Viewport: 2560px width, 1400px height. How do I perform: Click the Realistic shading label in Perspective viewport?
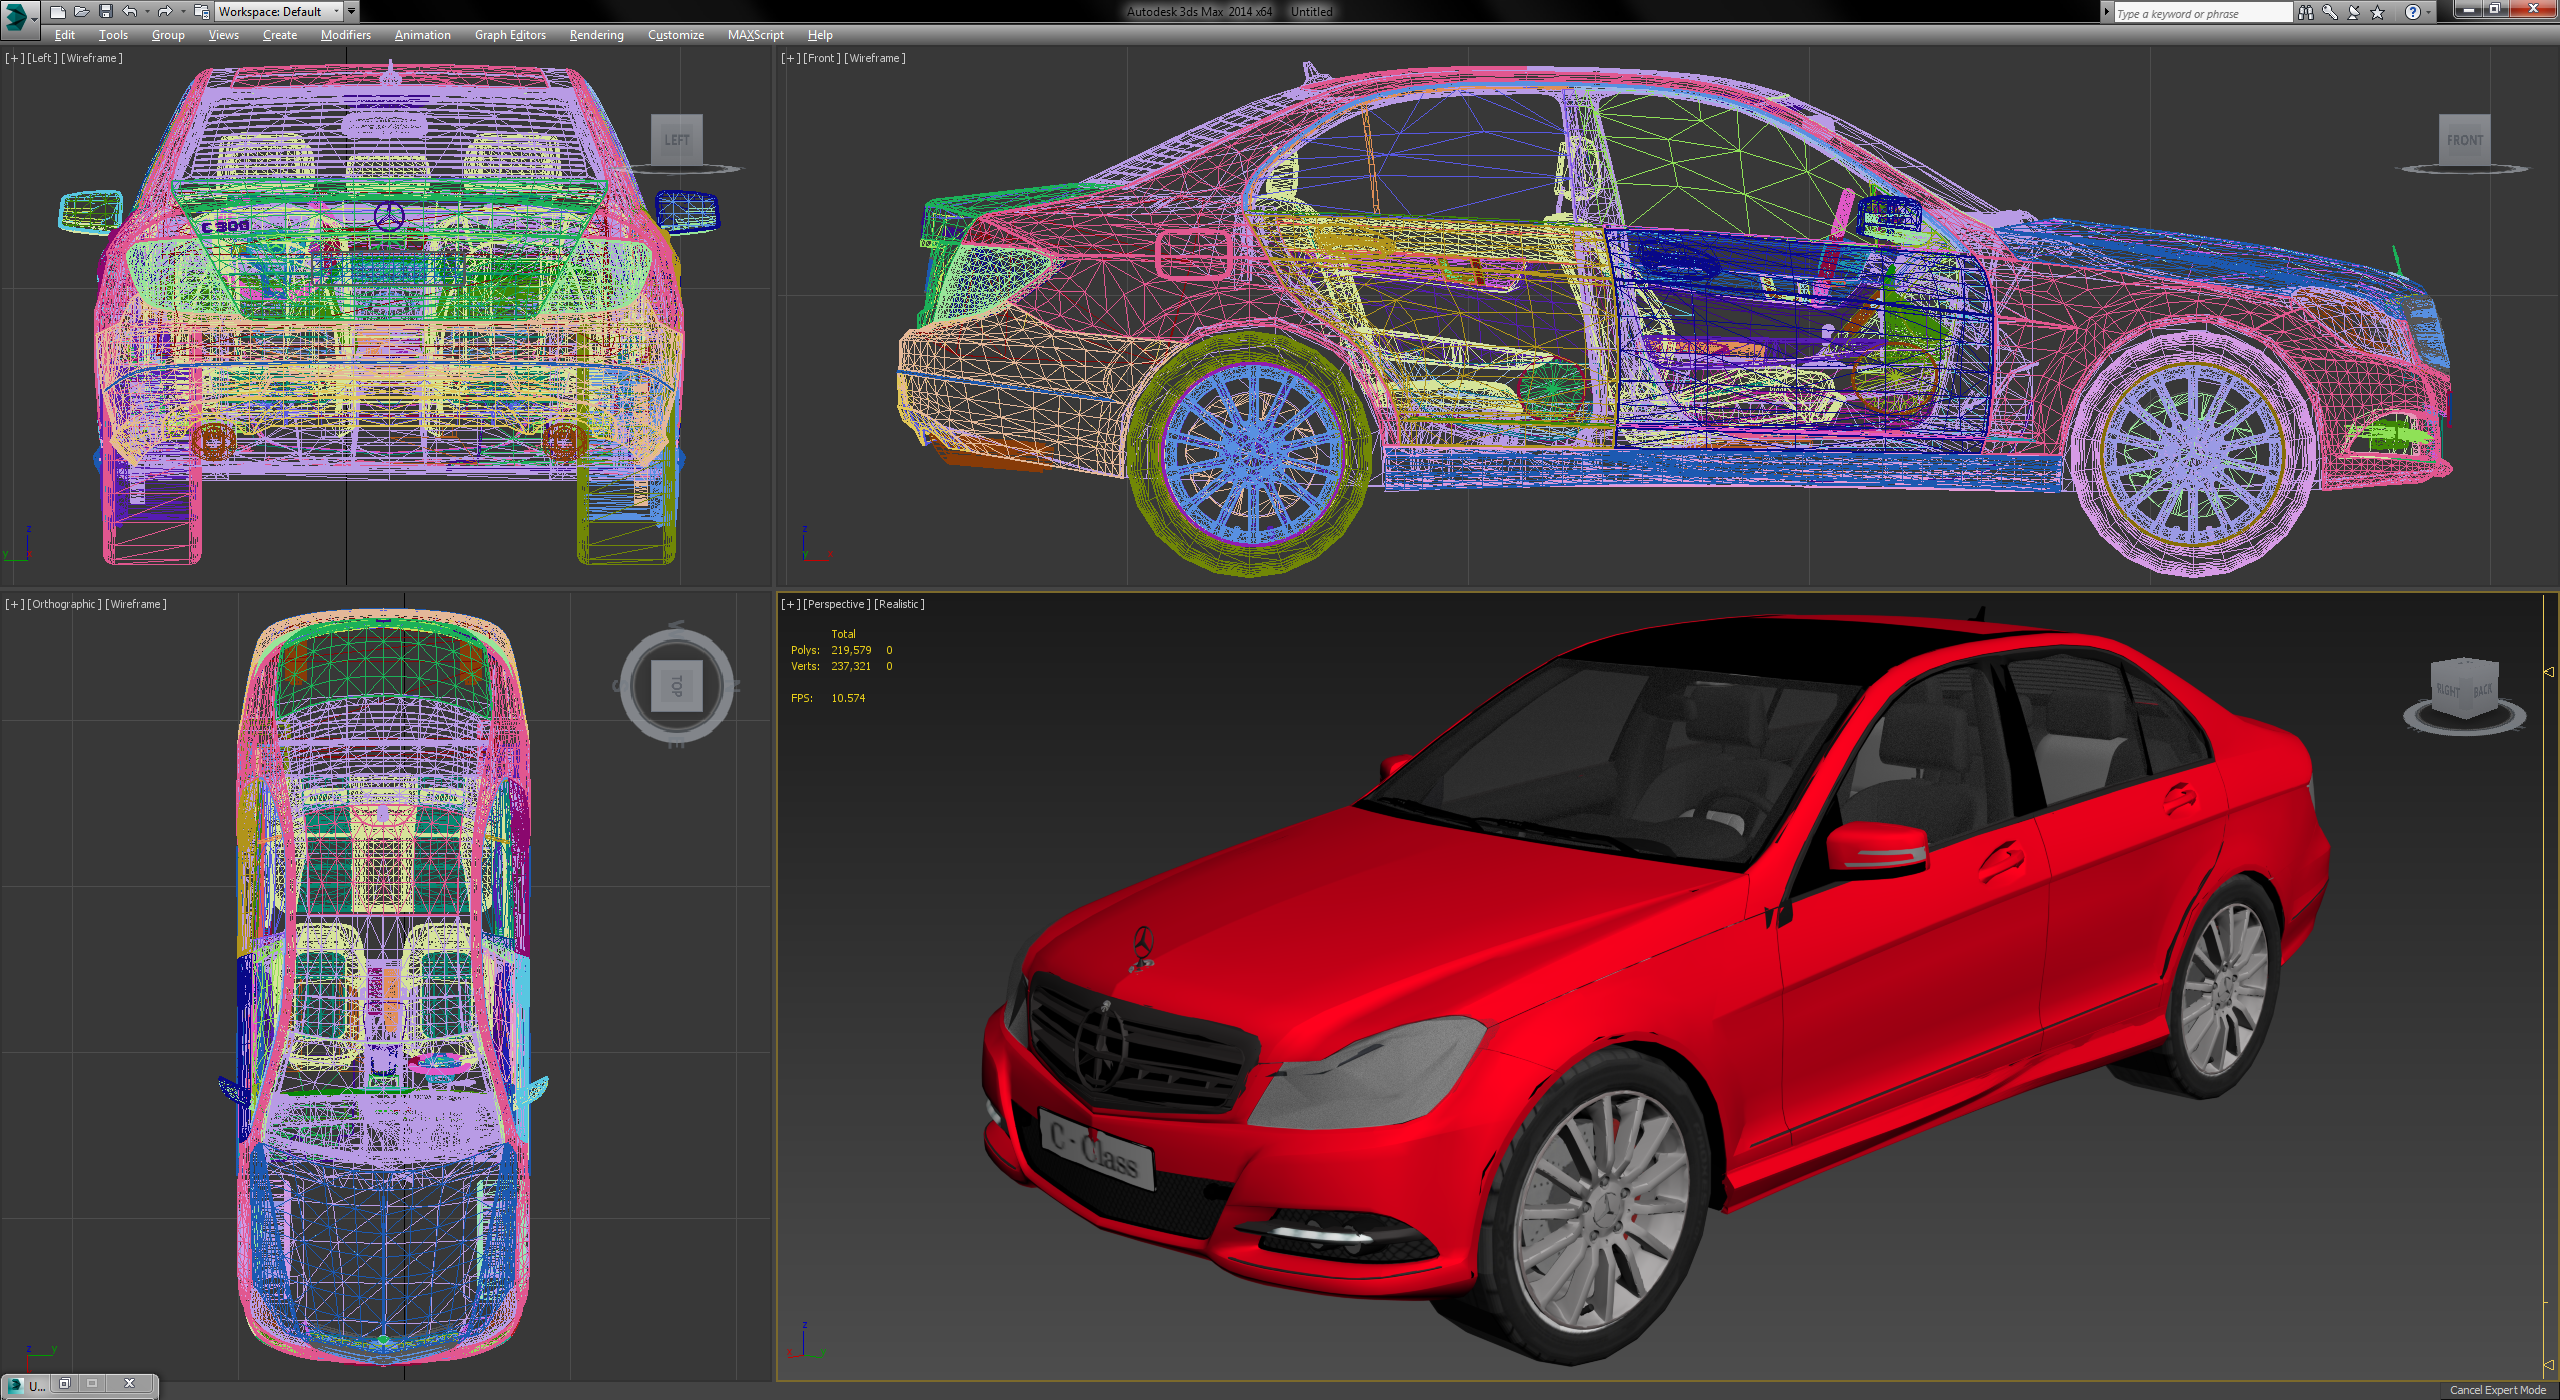tap(899, 604)
